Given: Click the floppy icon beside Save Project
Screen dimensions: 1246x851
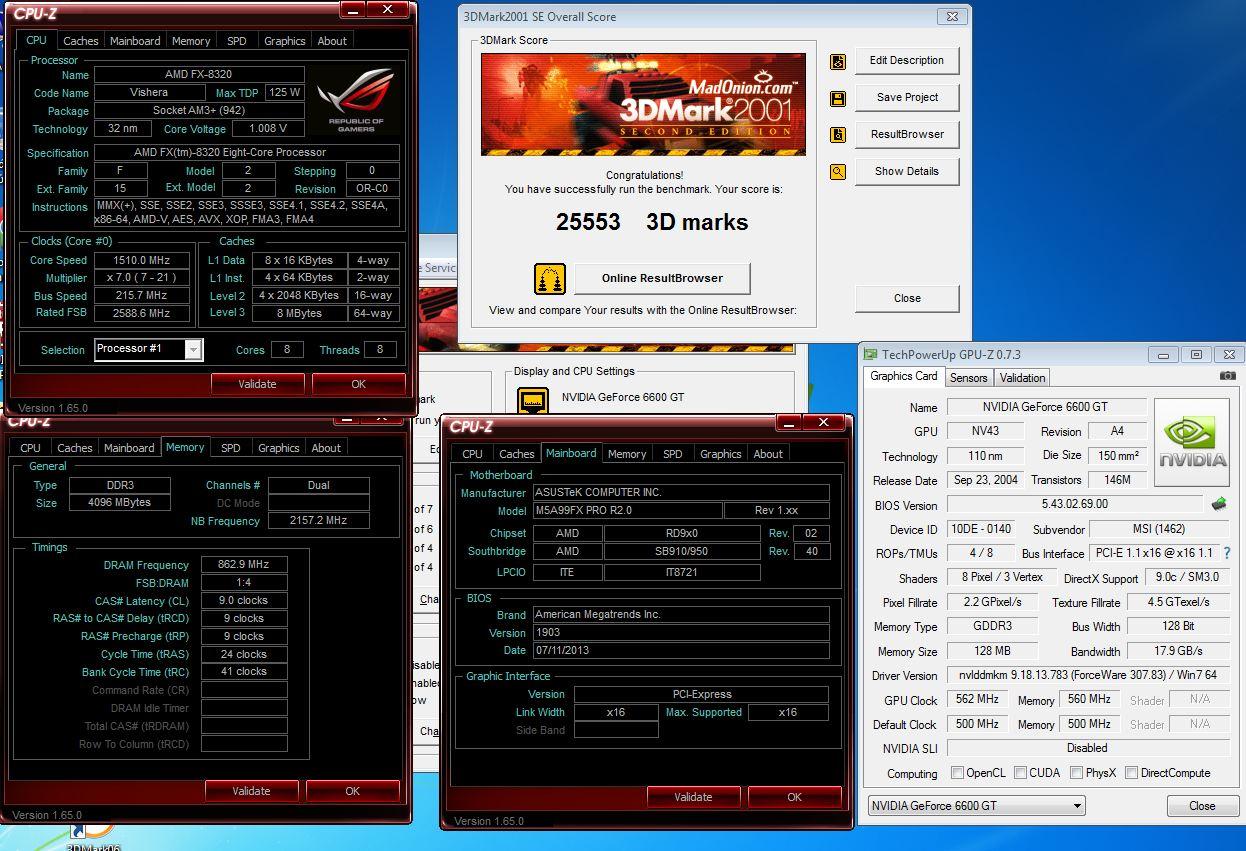Looking at the screenshot, I should 838,98.
